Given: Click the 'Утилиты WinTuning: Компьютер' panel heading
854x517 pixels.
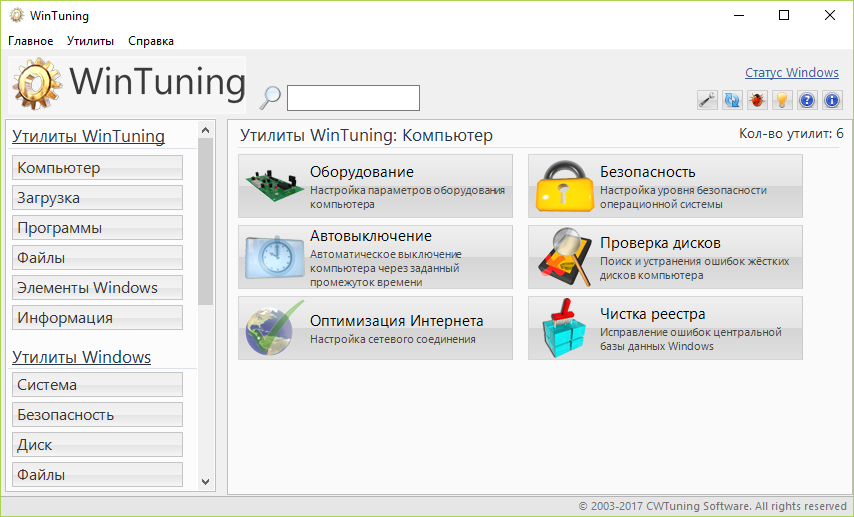Looking at the screenshot, I should click(366, 135).
